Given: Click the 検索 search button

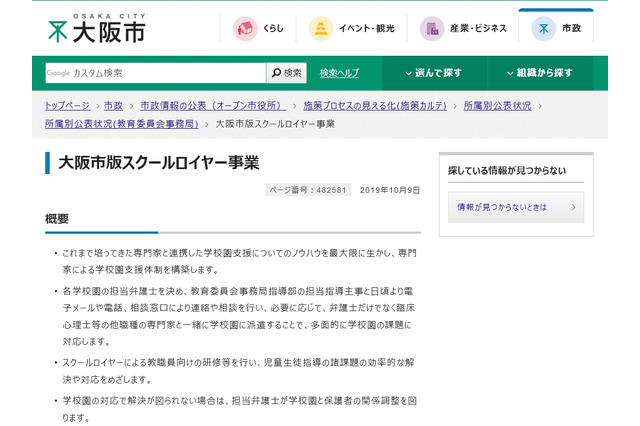Looking at the screenshot, I should pos(287,73).
